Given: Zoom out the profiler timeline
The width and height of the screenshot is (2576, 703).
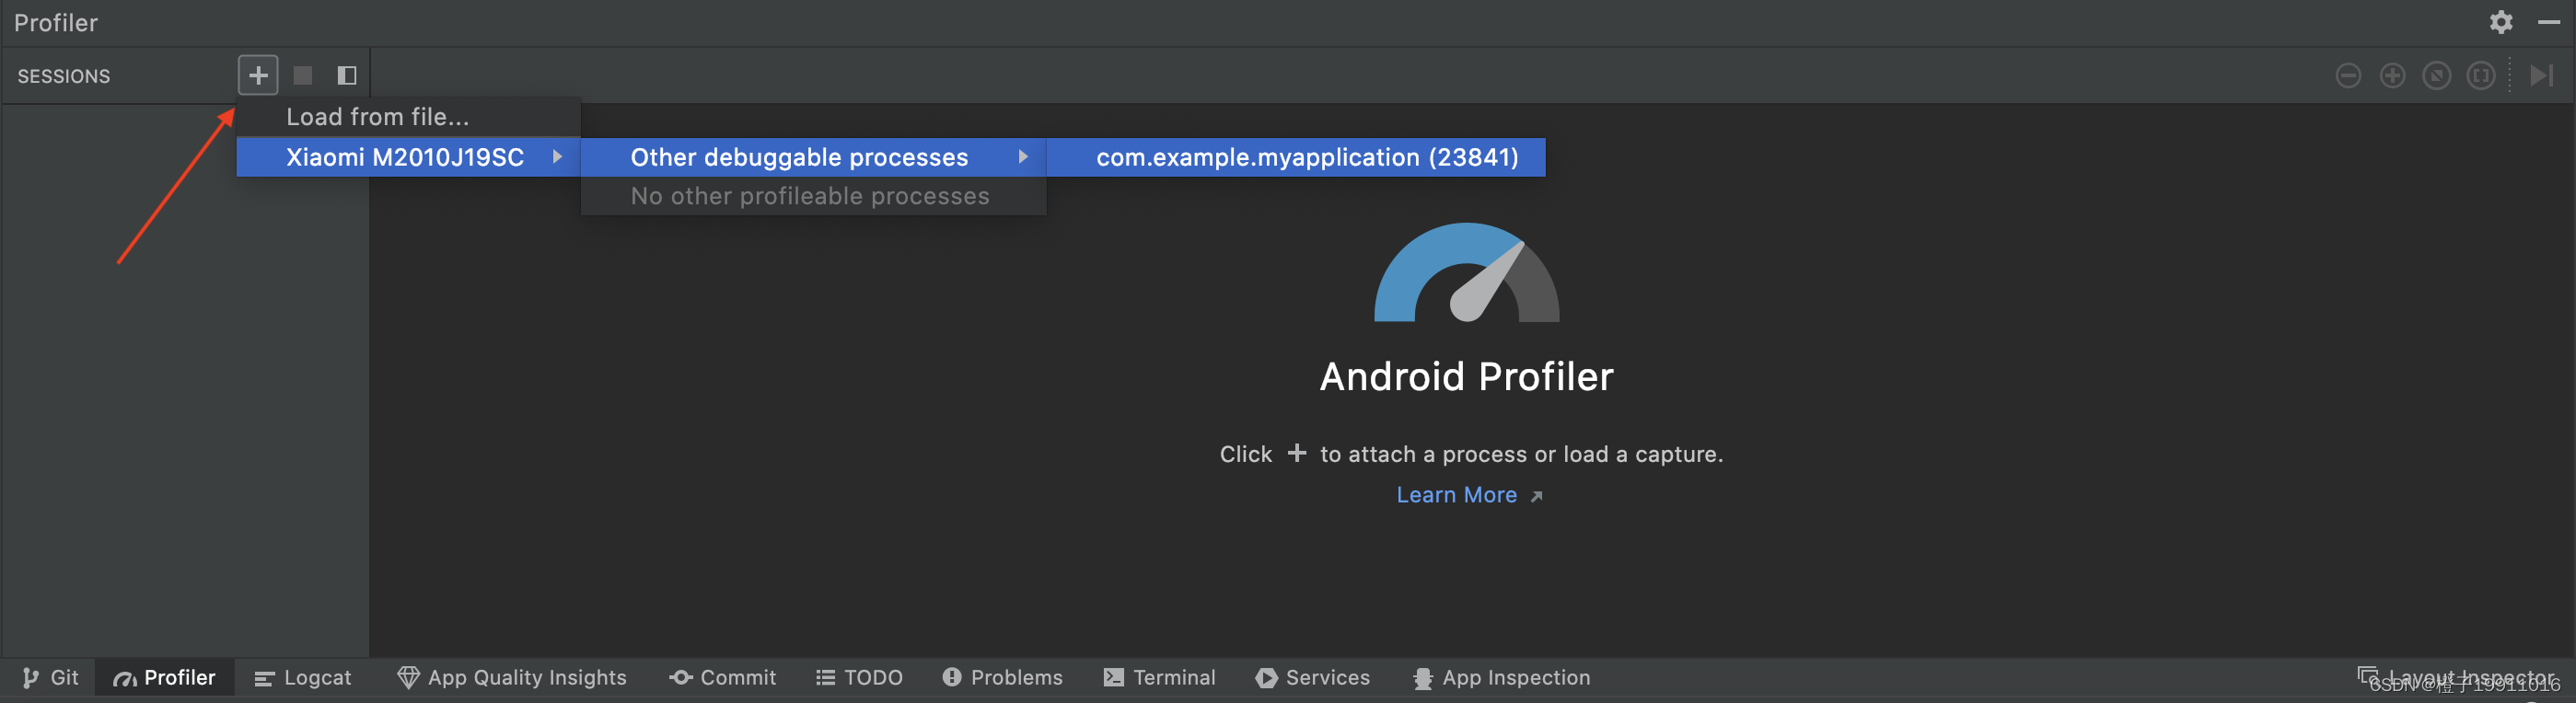Looking at the screenshot, I should [x=2348, y=75].
